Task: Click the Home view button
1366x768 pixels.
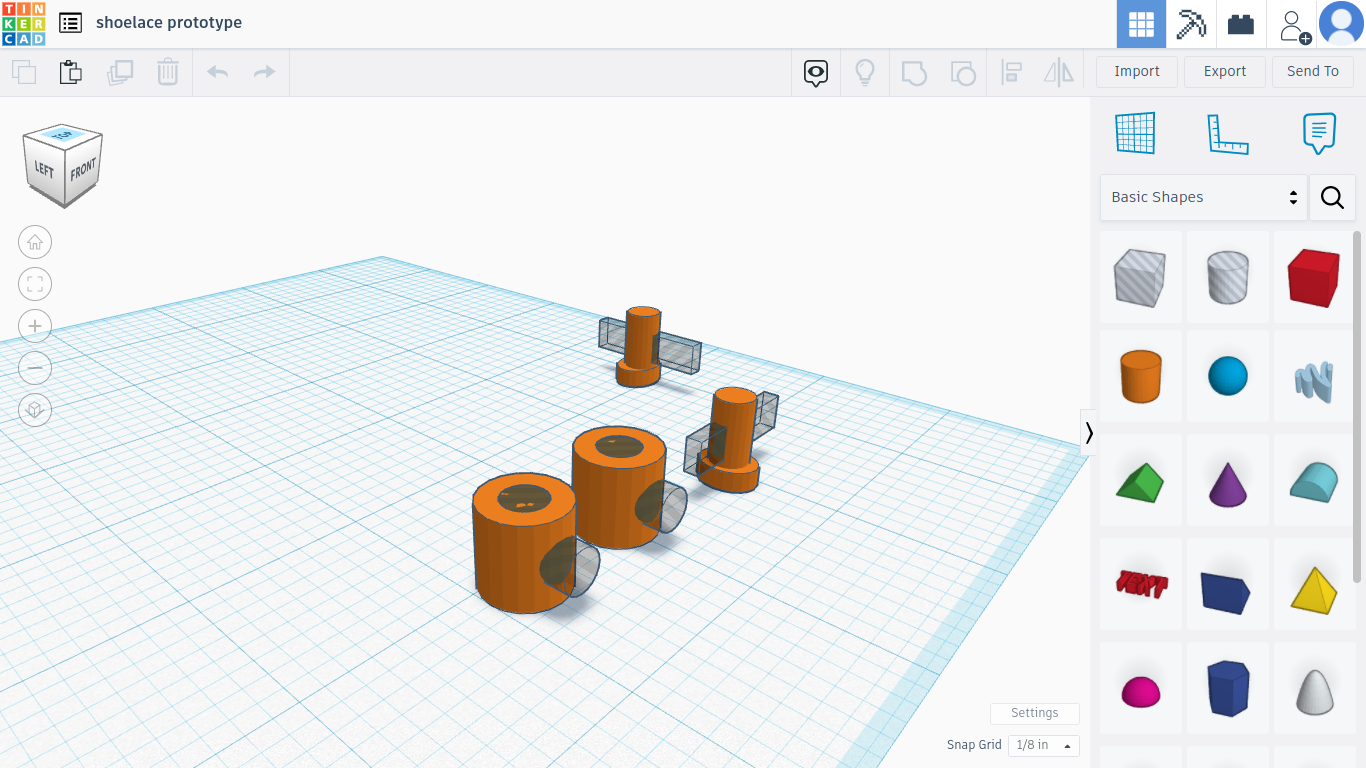Action: click(x=35, y=242)
